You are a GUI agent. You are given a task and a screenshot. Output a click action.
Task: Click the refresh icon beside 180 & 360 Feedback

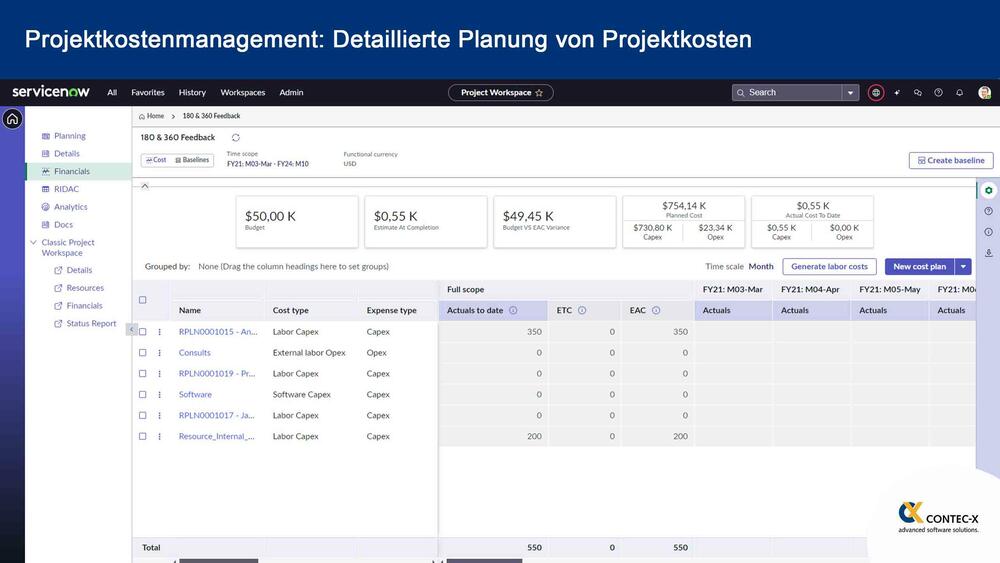click(236, 138)
